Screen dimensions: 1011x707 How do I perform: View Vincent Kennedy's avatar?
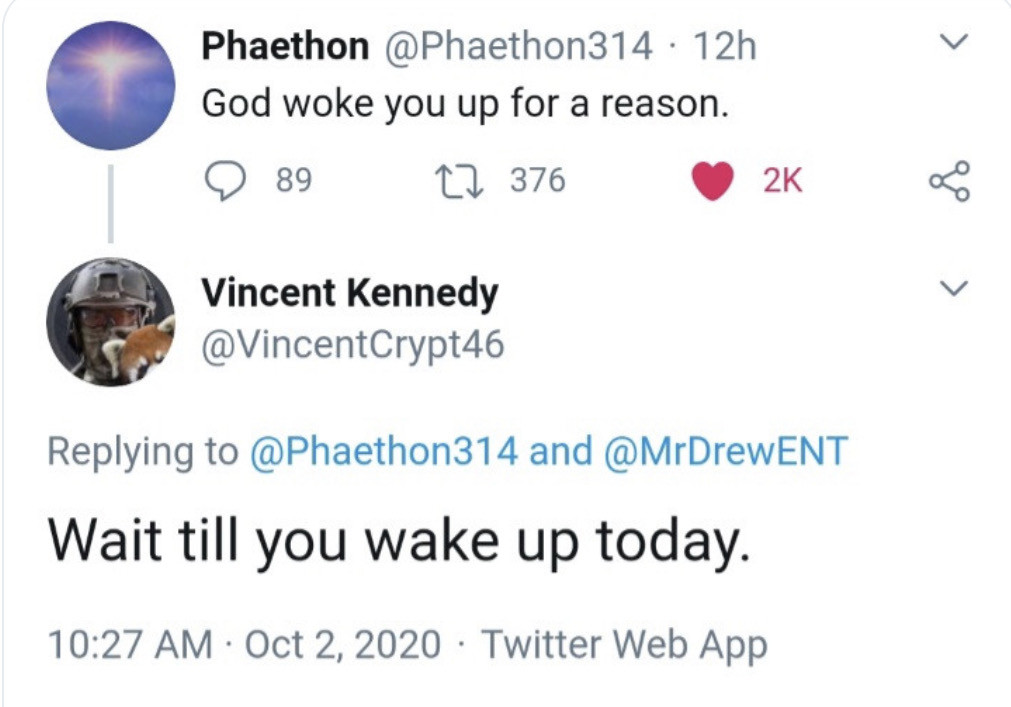tap(111, 321)
